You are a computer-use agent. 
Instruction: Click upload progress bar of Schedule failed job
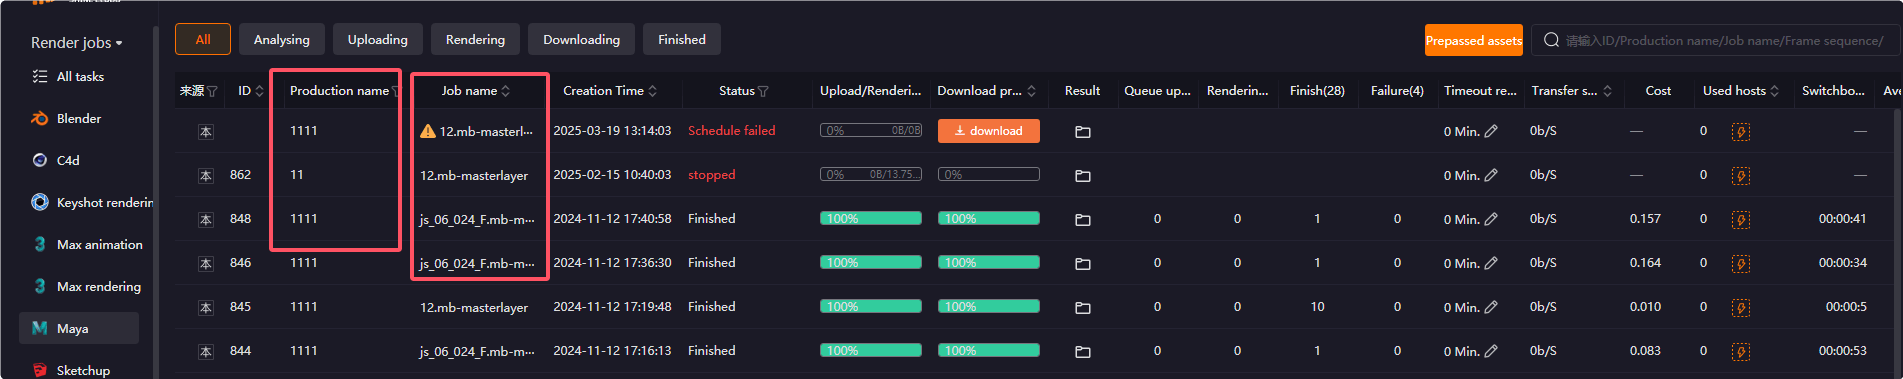871,130
